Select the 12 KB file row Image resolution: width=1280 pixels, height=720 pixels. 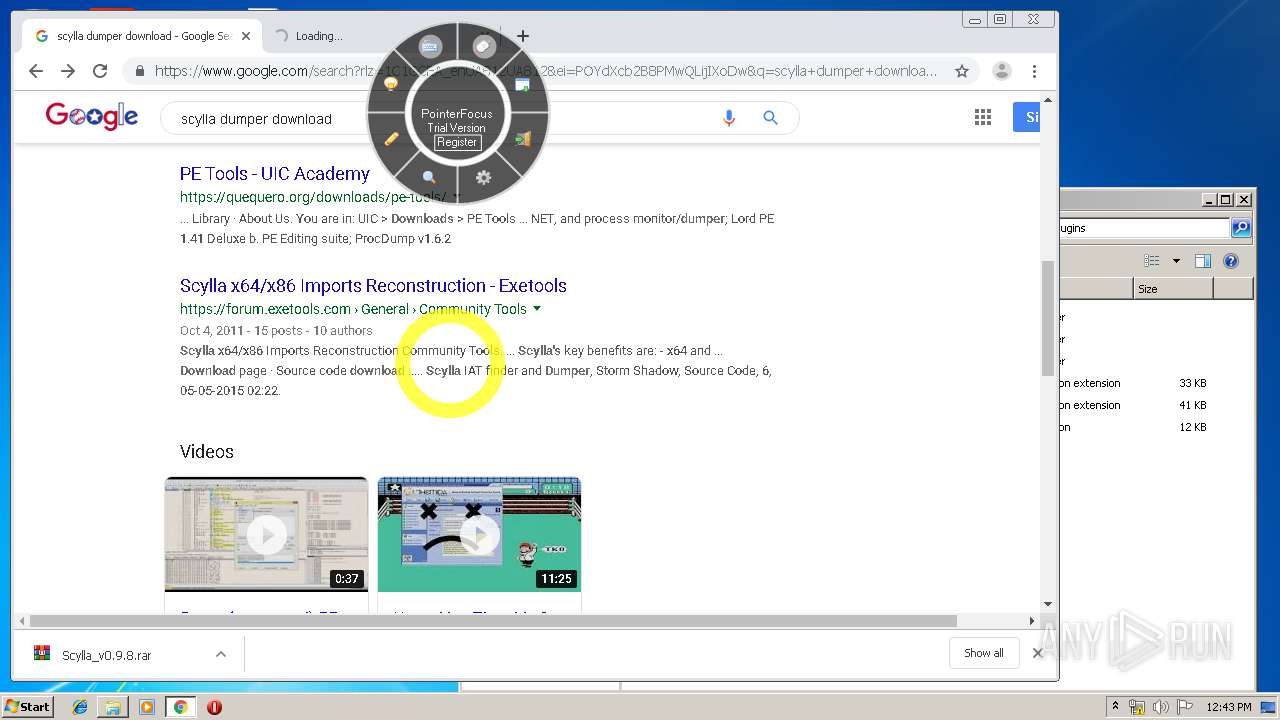(1156, 427)
